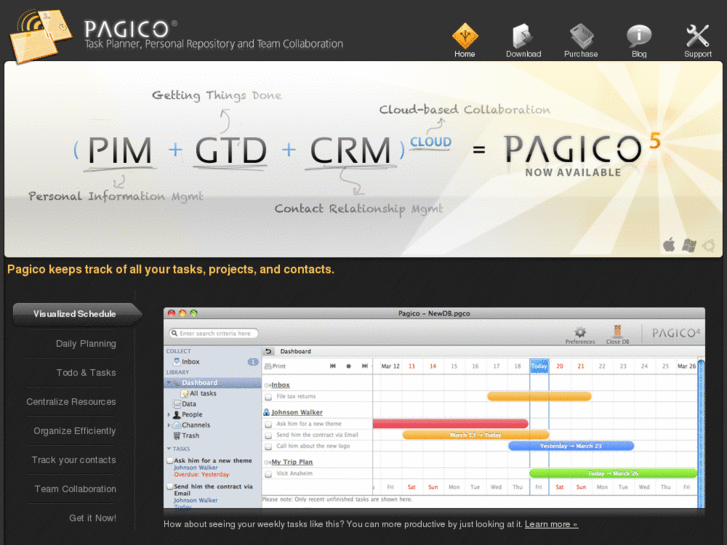Click the back arrow beside Dashboard
This screenshot has height=545, width=727.
tap(269, 351)
